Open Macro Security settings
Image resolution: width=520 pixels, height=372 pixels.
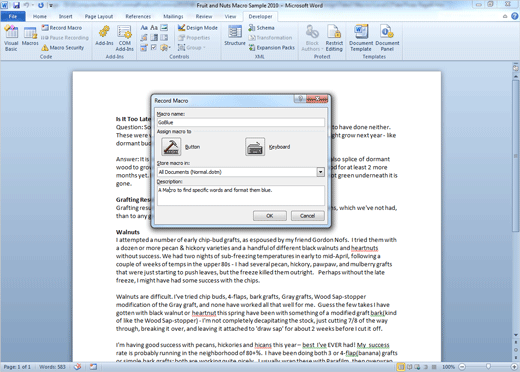(63, 48)
